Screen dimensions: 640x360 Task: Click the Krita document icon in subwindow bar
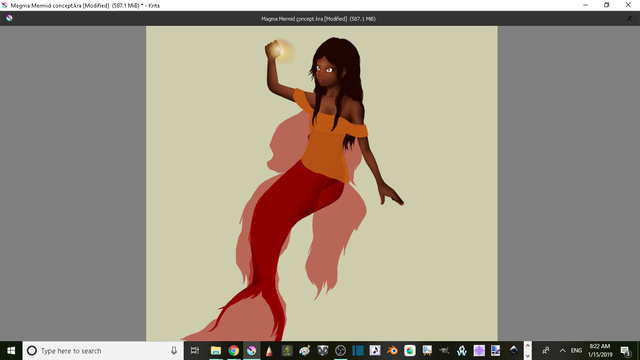click(9, 18)
